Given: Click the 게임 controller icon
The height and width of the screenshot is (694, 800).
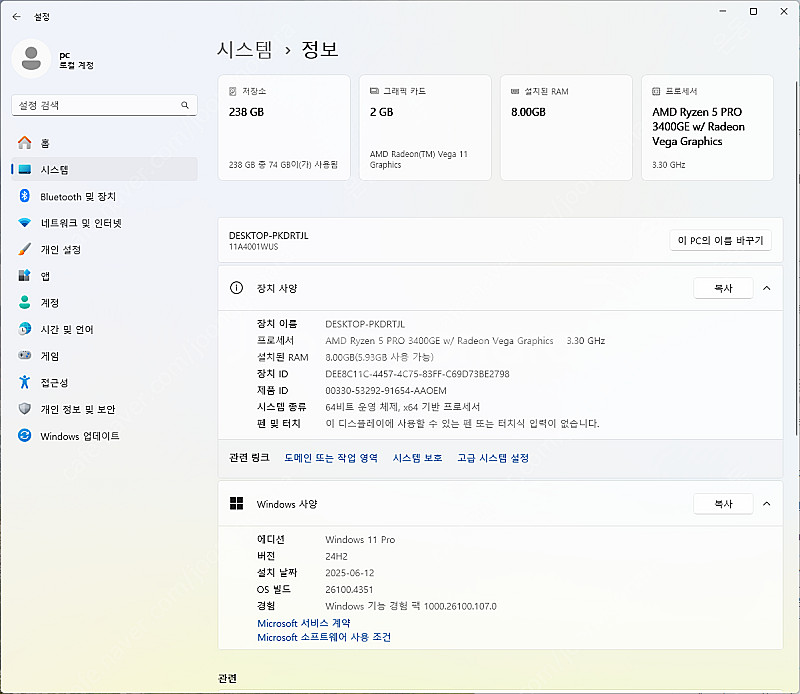Looking at the screenshot, I should (24, 355).
